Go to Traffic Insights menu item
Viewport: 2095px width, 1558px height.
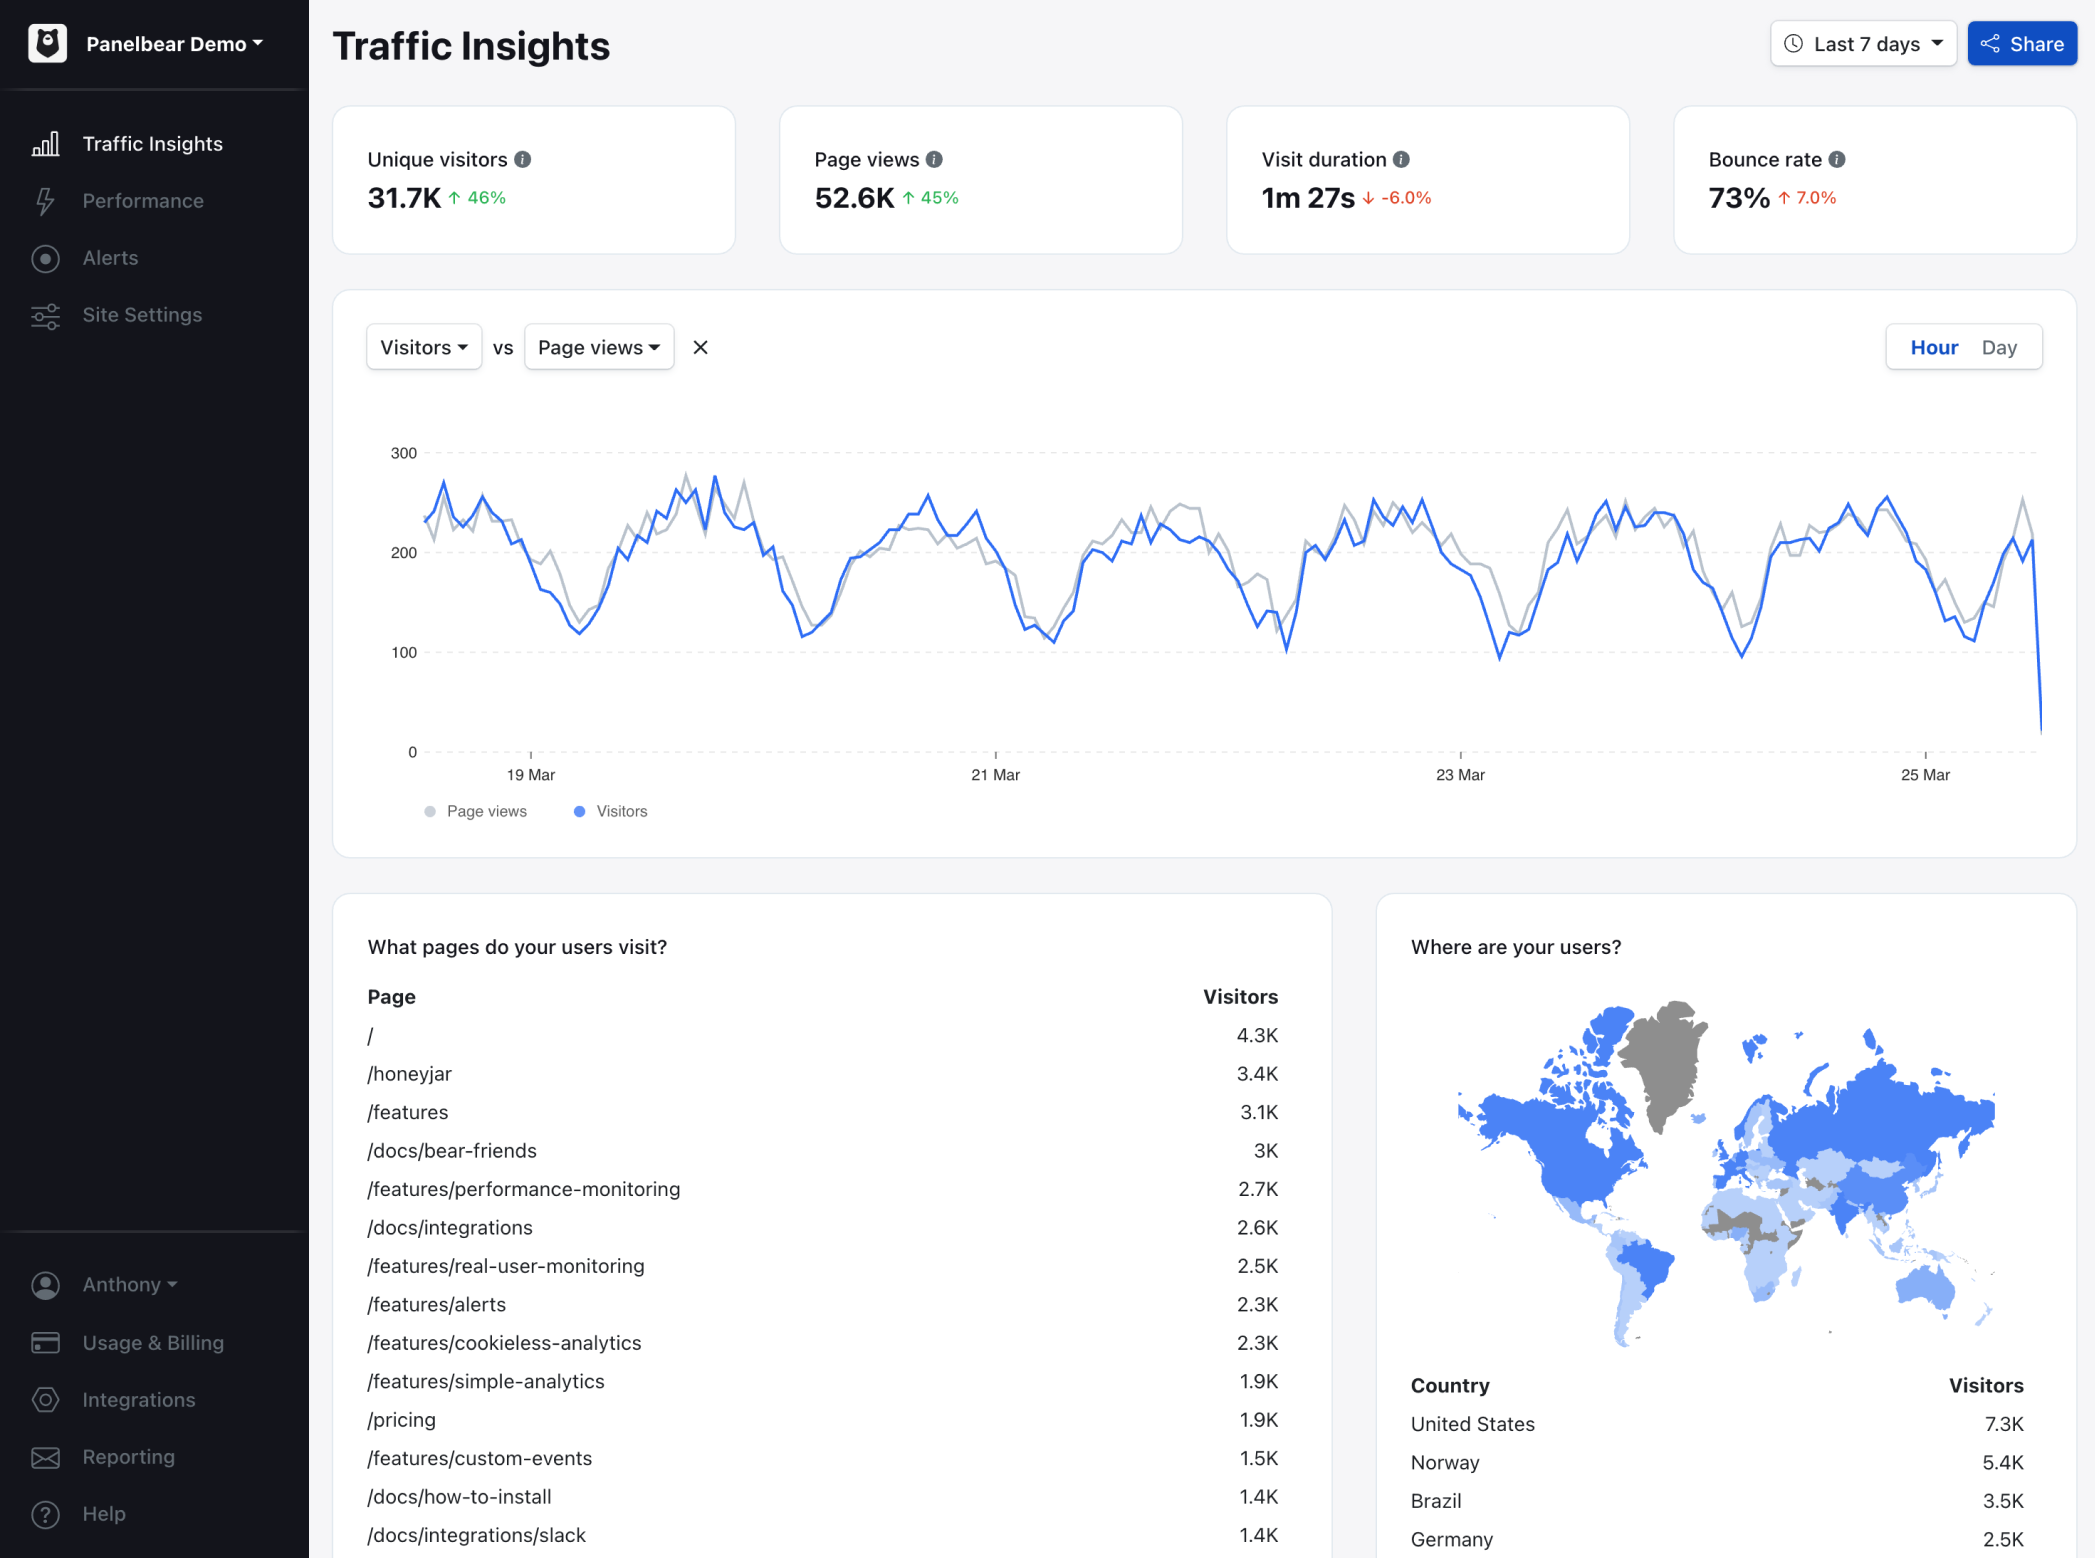tap(153, 144)
